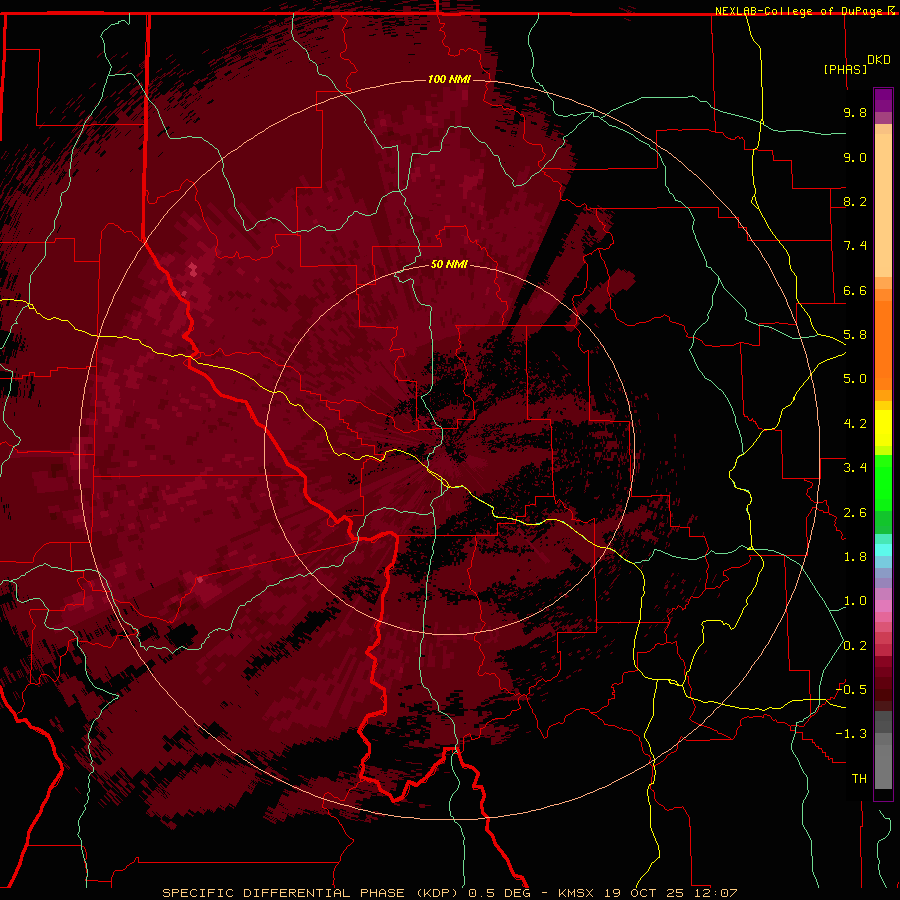Image resolution: width=900 pixels, height=900 pixels.
Task: Click the "2.6" value on the color scale
Action: [855, 513]
